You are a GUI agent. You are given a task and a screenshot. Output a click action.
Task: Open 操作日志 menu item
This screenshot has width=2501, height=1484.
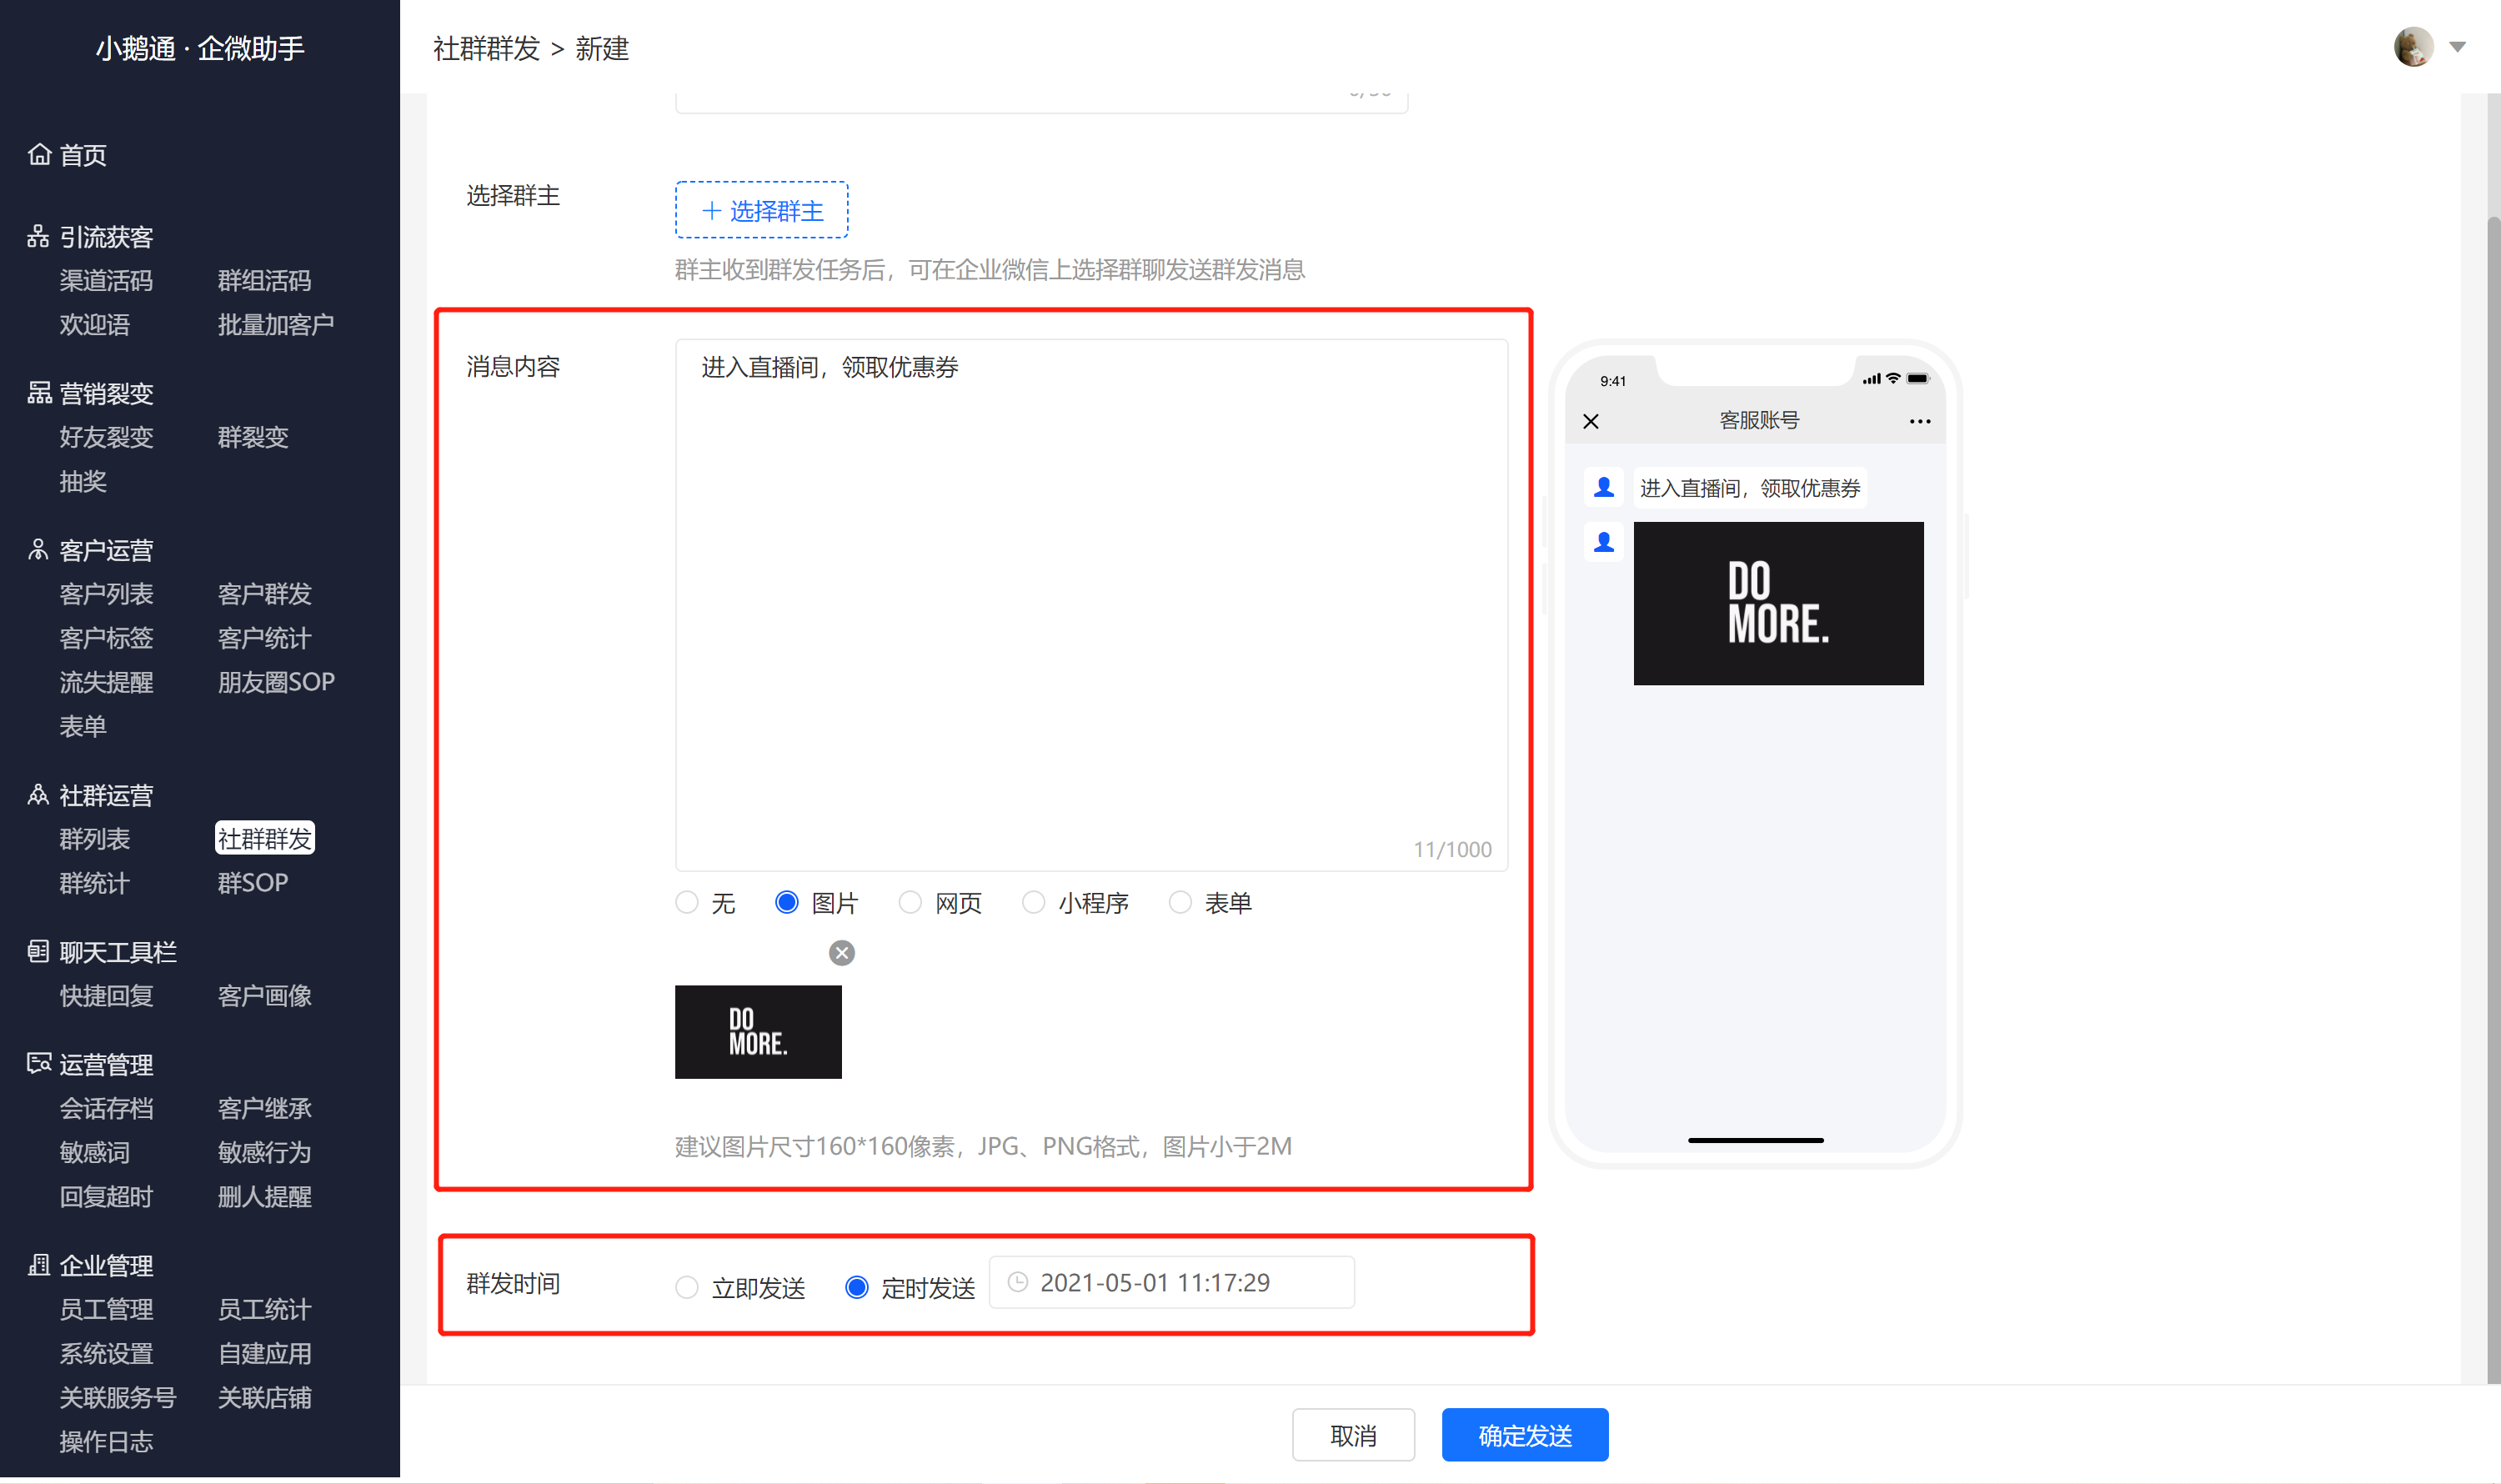(106, 1441)
